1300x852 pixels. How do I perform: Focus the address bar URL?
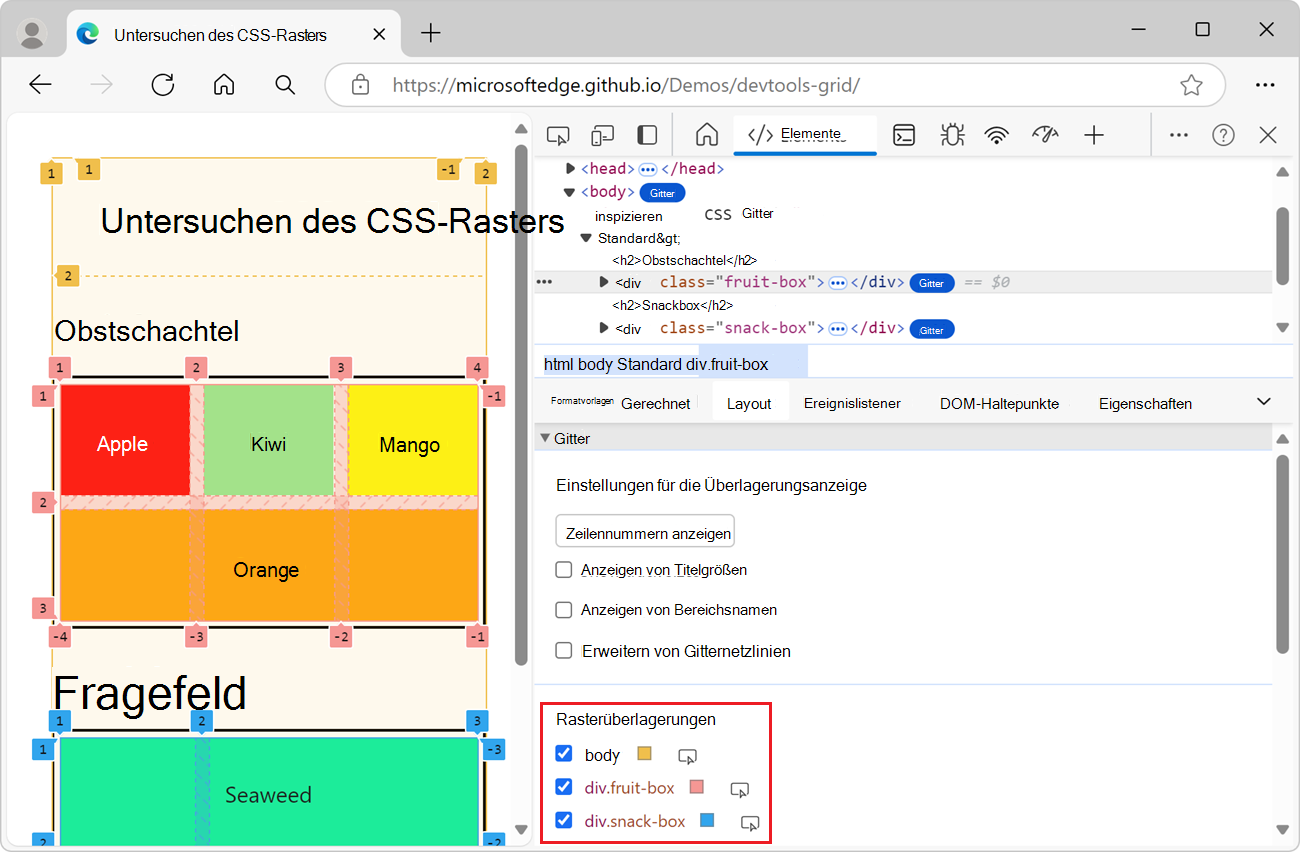(x=626, y=85)
